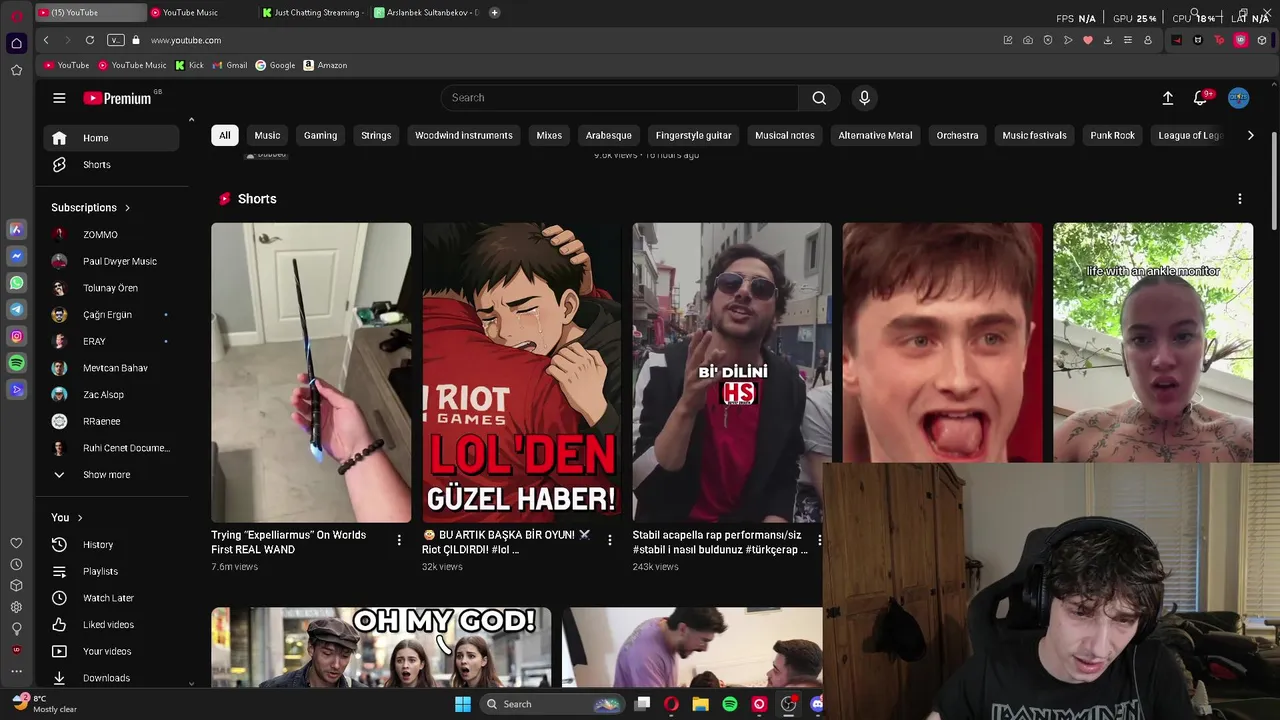This screenshot has height=720, width=1280.
Task: Open Playlists in sidebar
Action: pos(111,571)
